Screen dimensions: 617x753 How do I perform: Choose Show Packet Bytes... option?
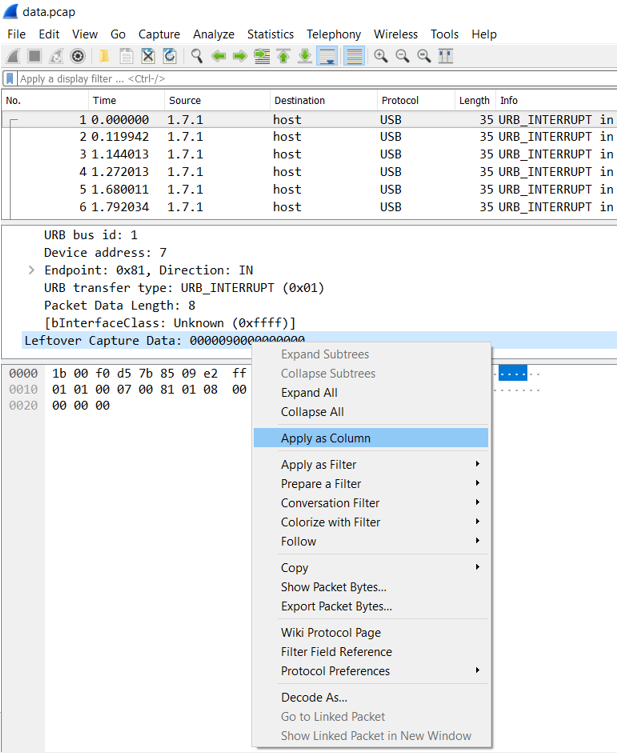(371, 587)
